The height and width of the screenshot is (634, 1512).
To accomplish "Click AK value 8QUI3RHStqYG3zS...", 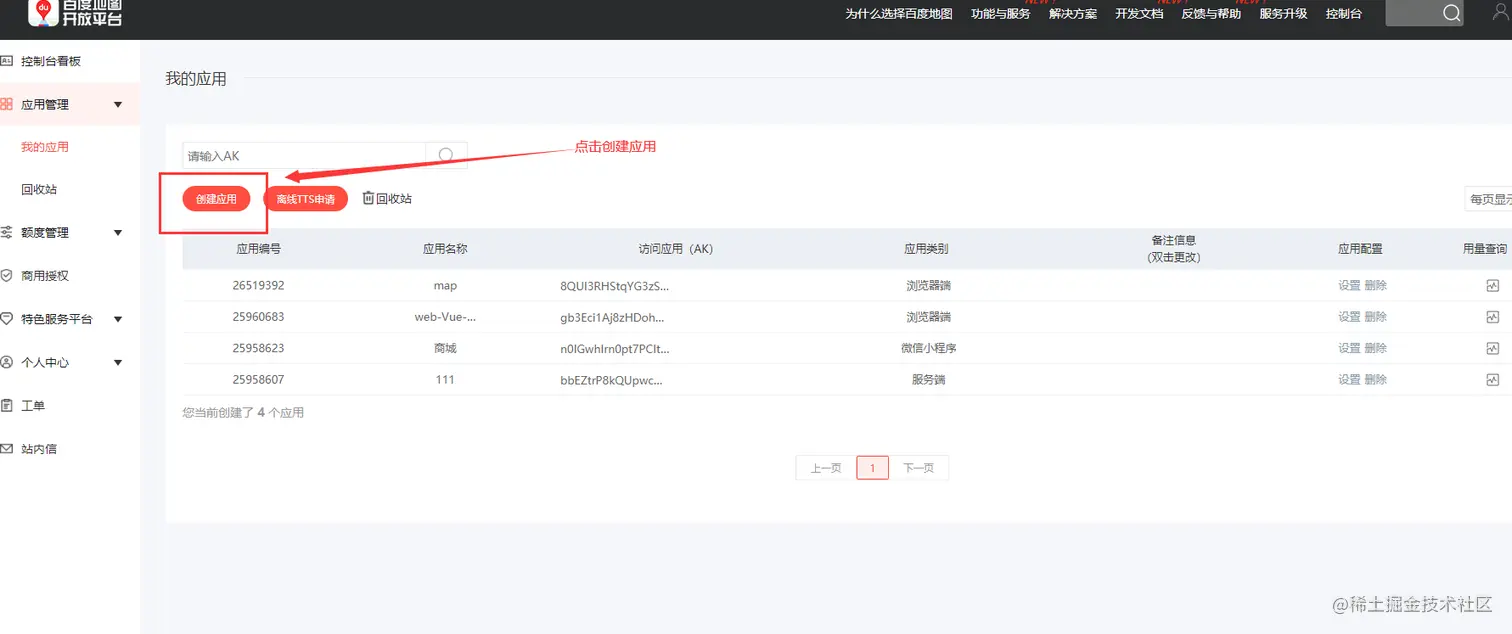I will click(x=614, y=285).
